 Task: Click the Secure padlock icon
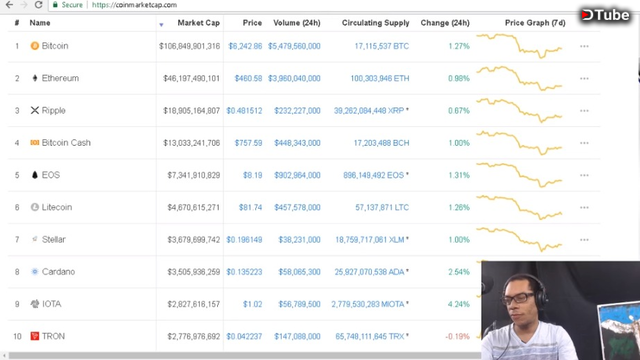coord(56,5)
